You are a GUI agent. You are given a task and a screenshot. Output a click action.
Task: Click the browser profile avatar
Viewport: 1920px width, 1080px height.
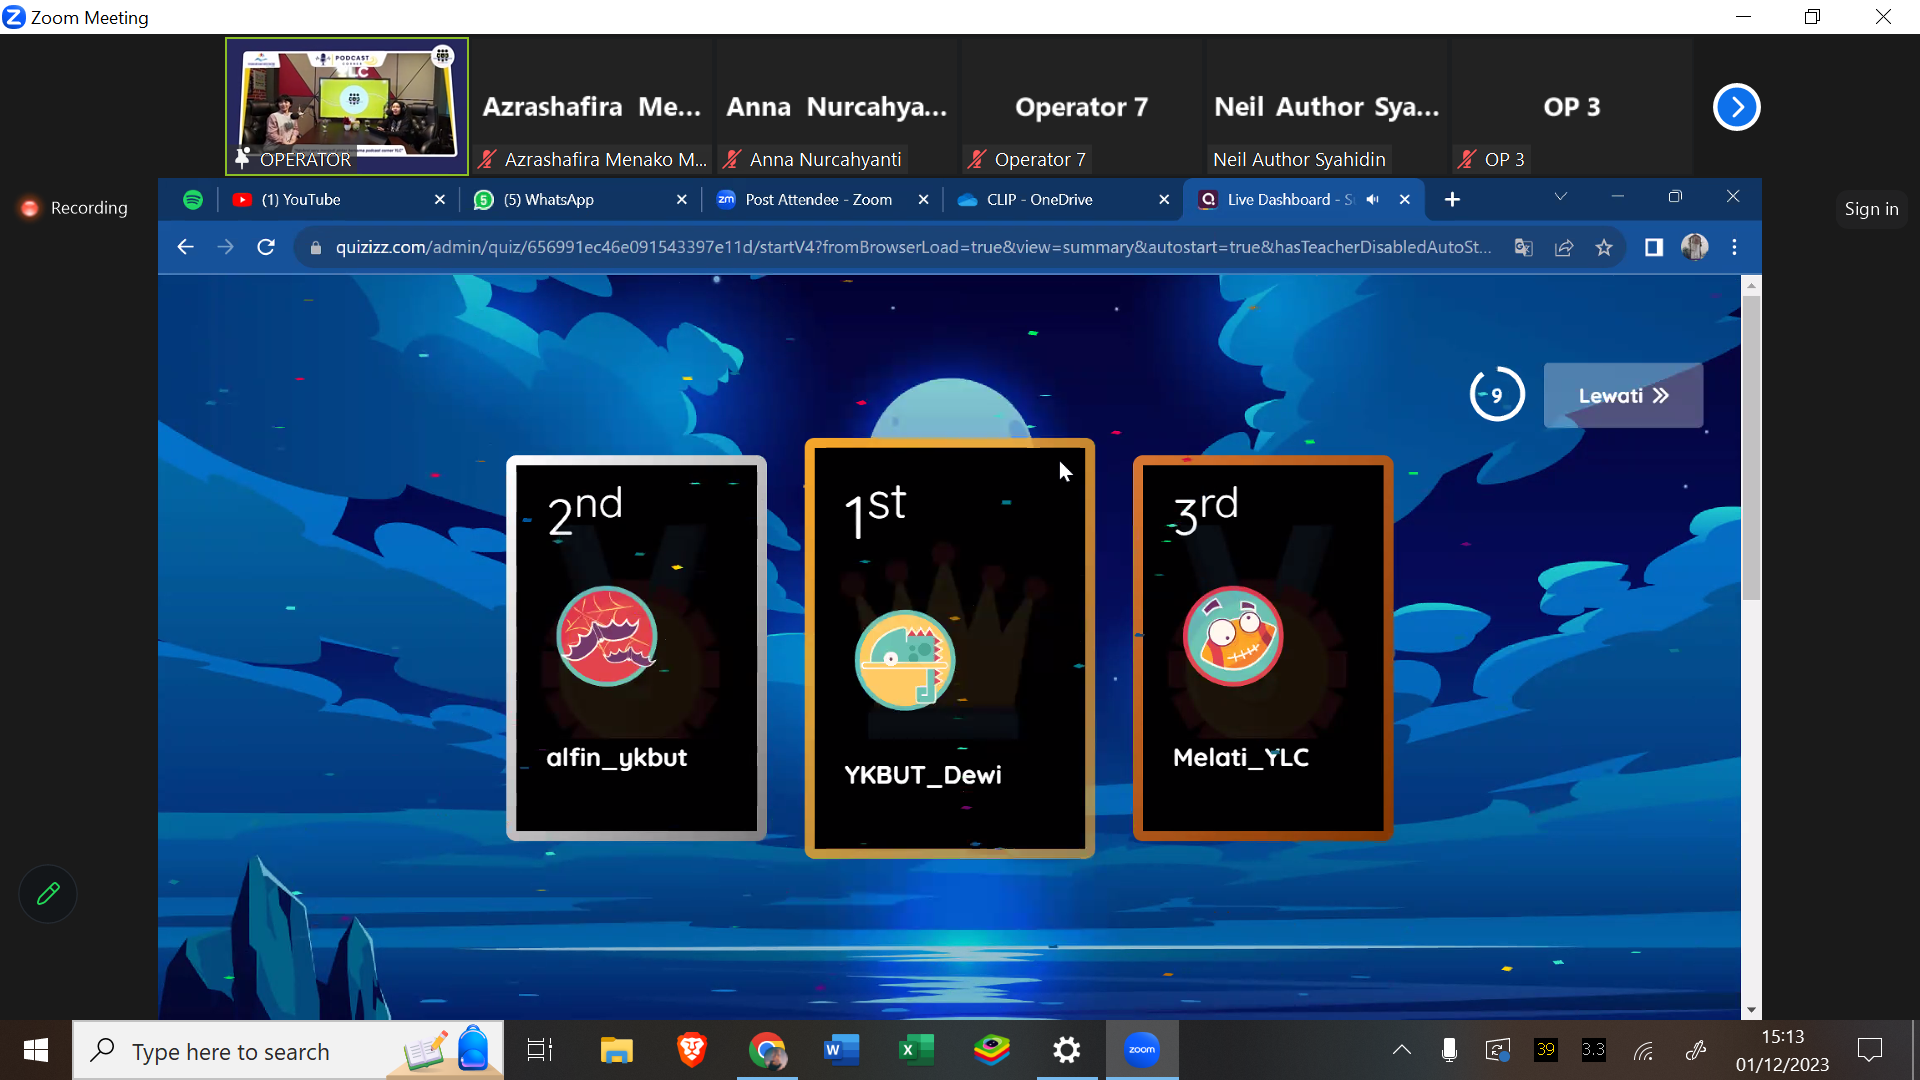click(x=1694, y=247)
